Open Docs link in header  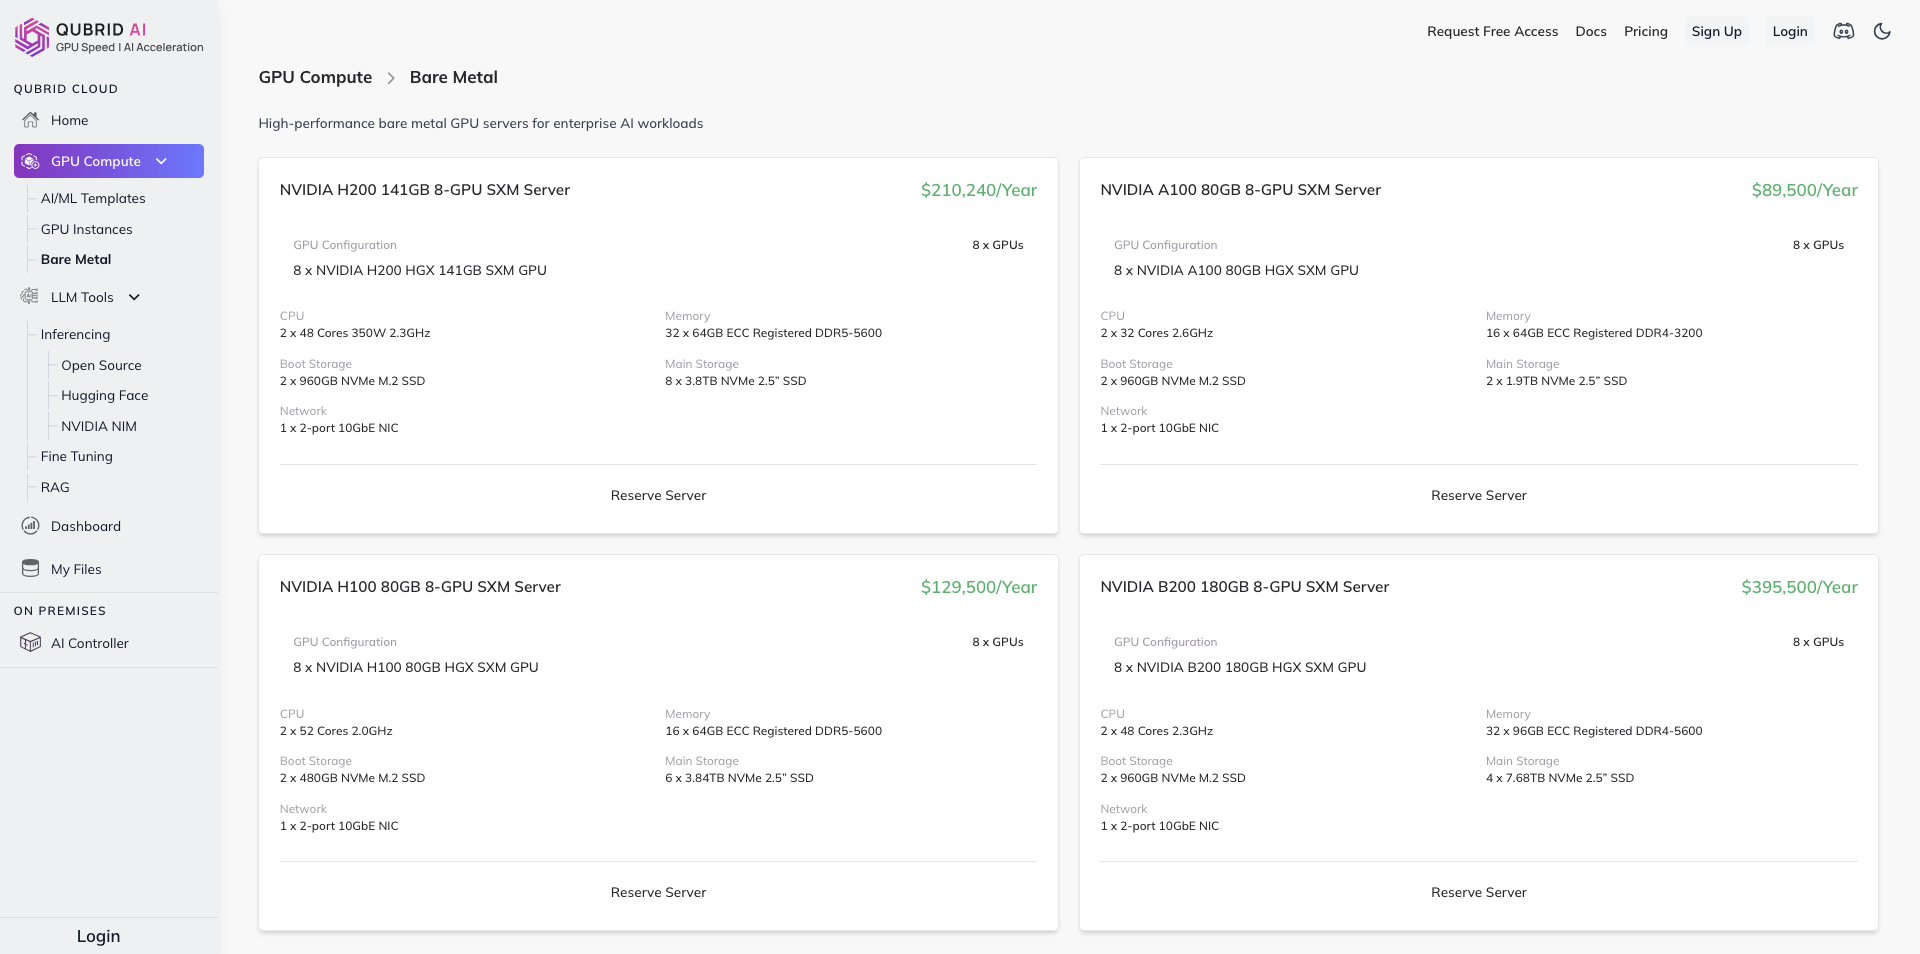point(1591,31)
